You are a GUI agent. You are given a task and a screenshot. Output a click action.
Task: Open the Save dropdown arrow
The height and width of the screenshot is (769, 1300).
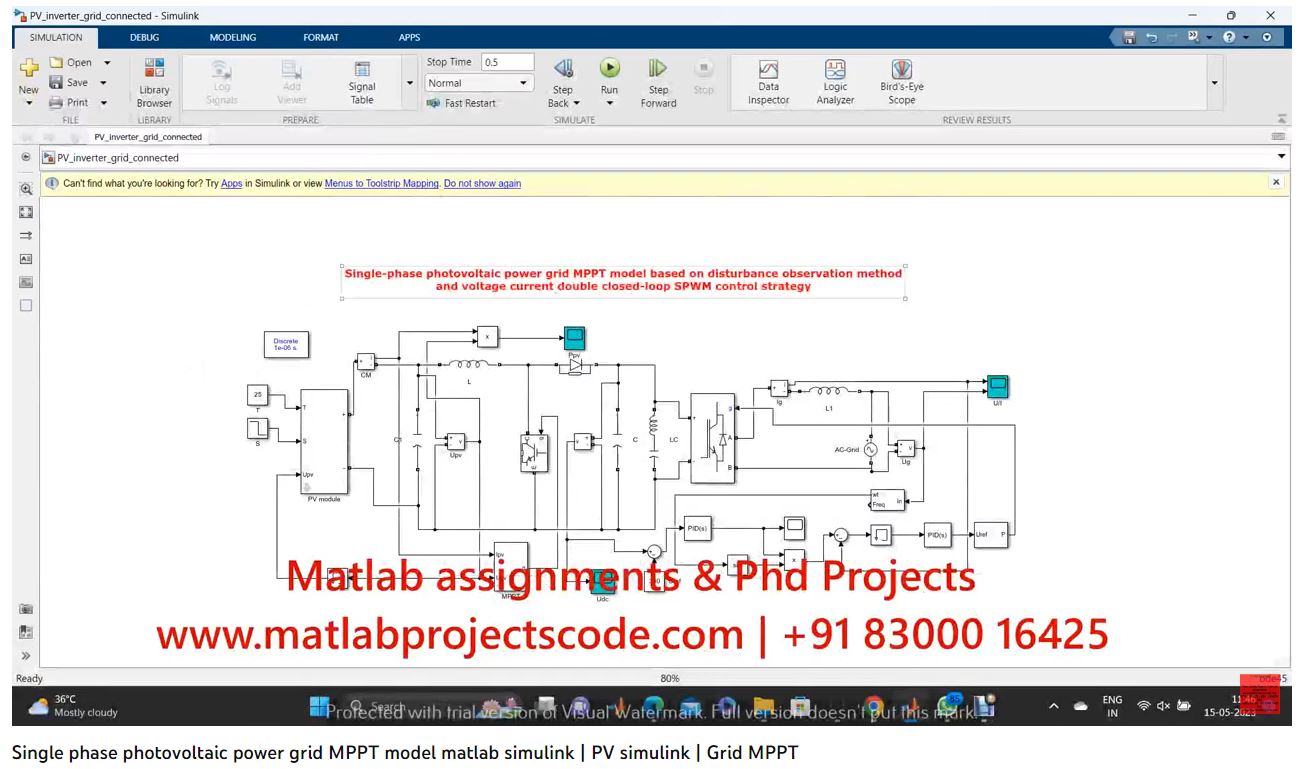pyautogui.click(x=102, y=83)
